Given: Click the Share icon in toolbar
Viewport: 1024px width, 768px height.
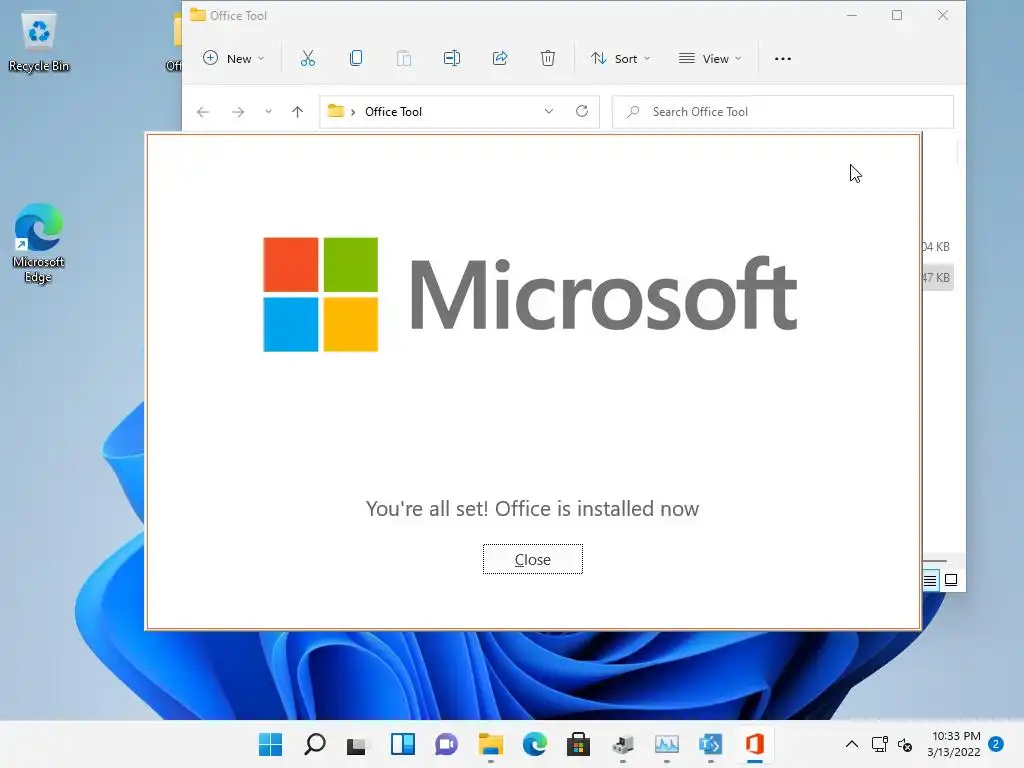Looking at the screenshot, I should coord(500,59).
